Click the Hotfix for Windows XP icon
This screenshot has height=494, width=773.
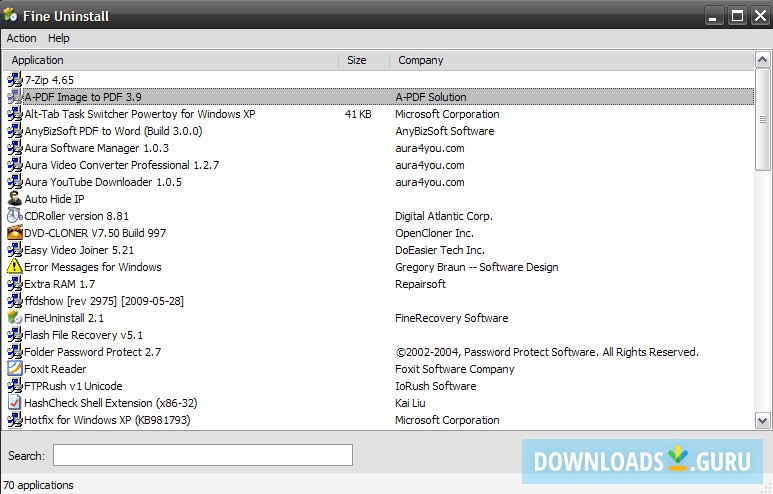coord(15,420)
